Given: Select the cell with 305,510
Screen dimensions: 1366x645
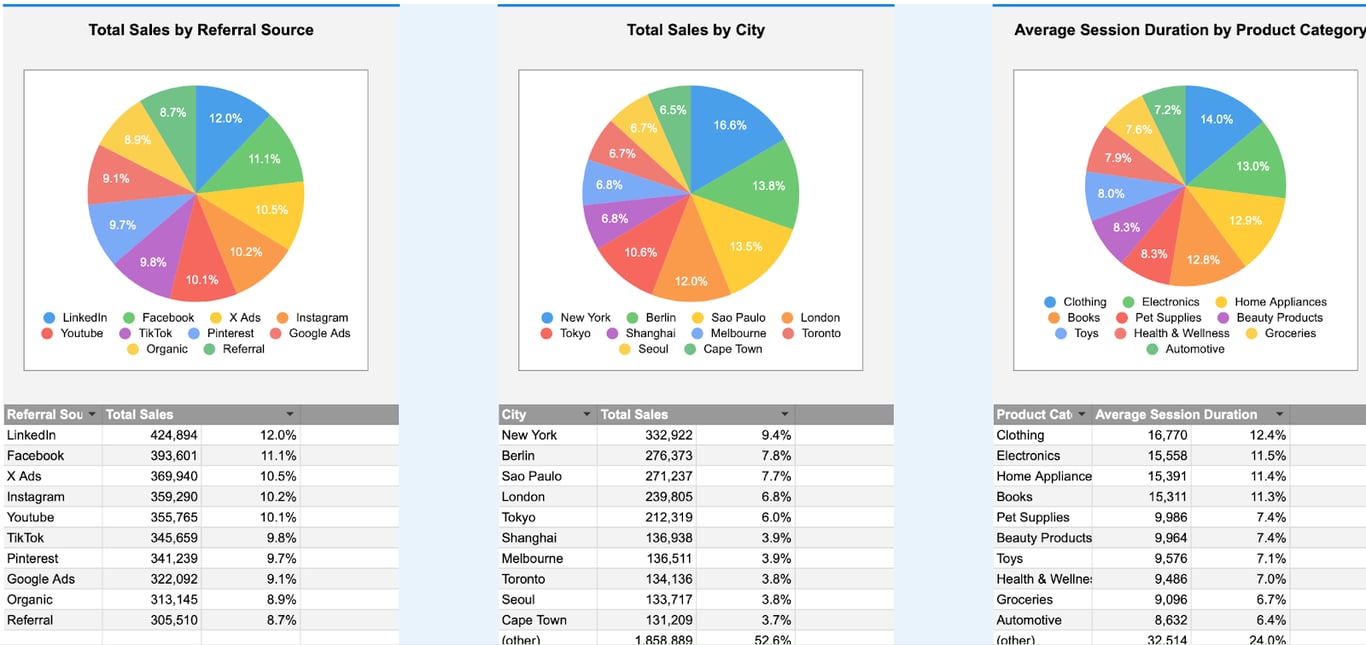Looking at the screenshot, I should coord(151,620).
